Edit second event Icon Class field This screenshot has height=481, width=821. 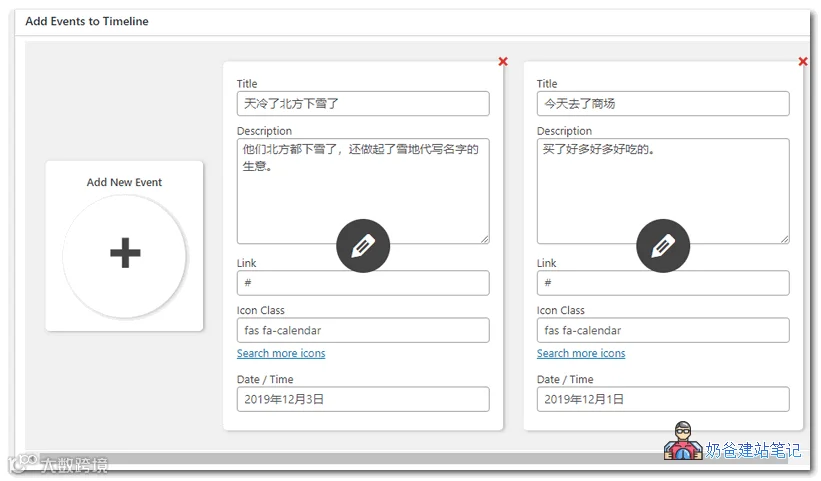[x=663, y=330]
